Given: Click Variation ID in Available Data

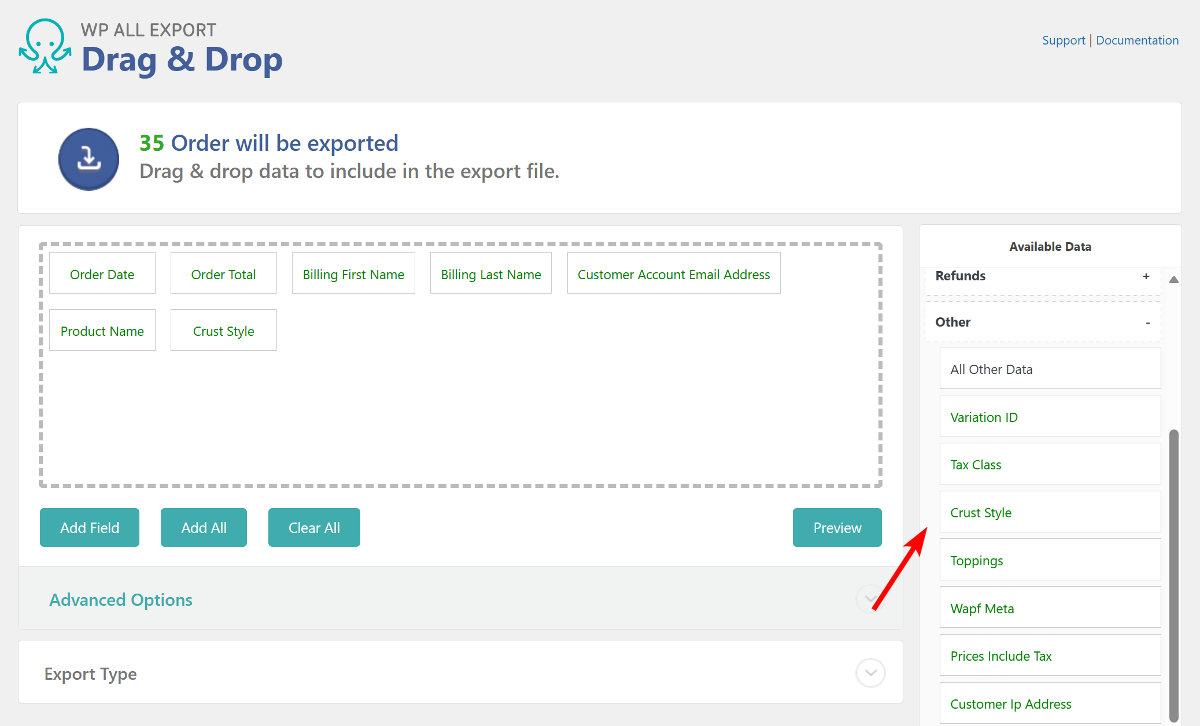Looking at the screenshot, I should [x=983, y=416].
